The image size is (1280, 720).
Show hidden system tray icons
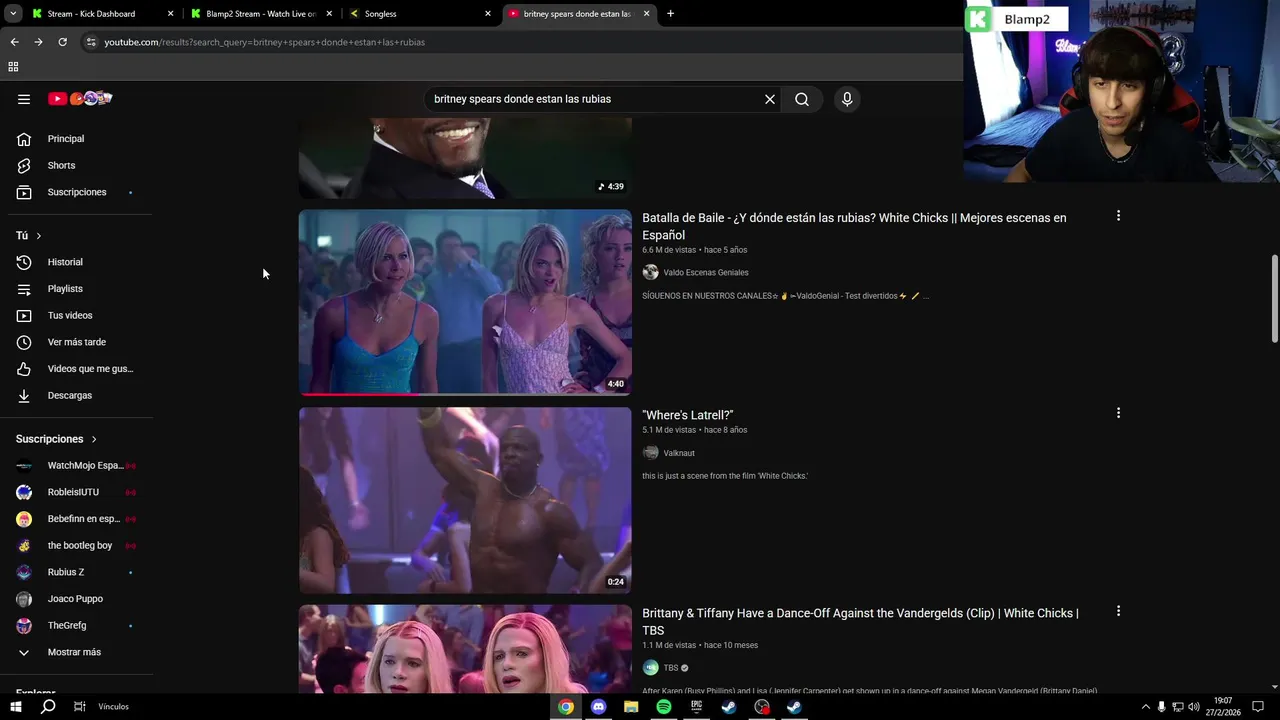[x=1145, y=707]
